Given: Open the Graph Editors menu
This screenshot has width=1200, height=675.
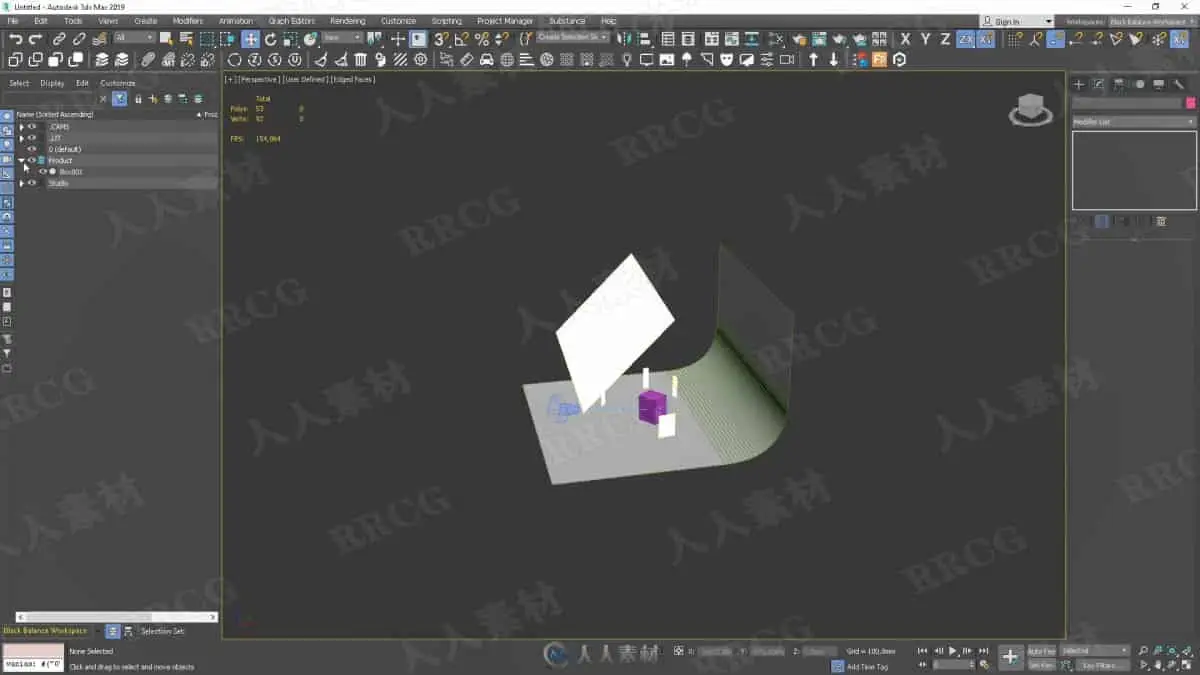Looking at the screenshot, I should (x=291, y=21).
